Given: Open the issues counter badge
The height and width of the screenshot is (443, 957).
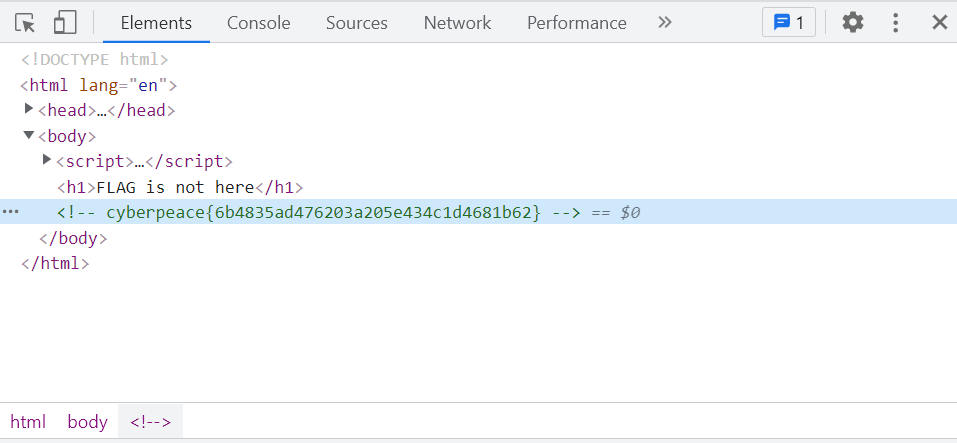Looking at the screenshot, I should tap(788, 22).
